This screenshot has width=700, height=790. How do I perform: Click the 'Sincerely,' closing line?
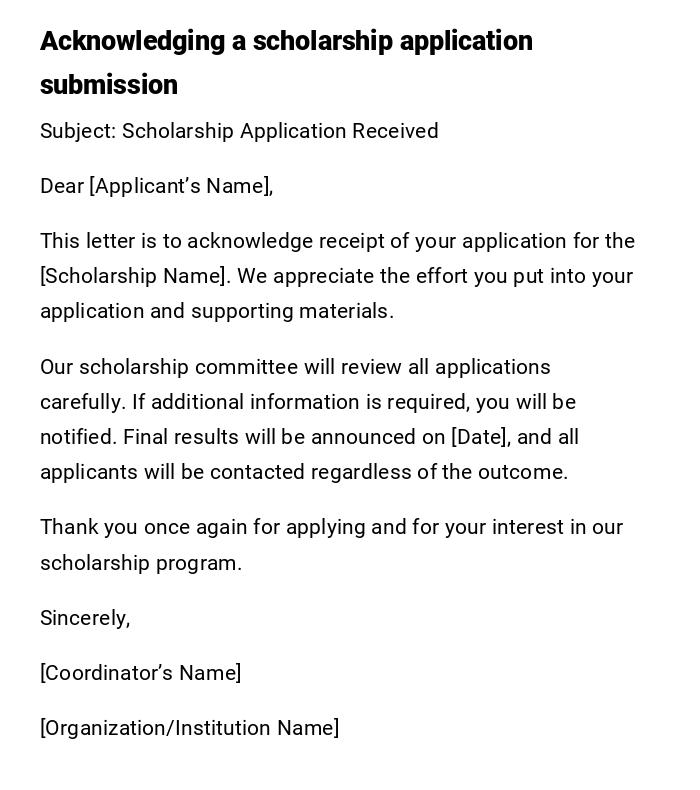click(x=85, y=618)
